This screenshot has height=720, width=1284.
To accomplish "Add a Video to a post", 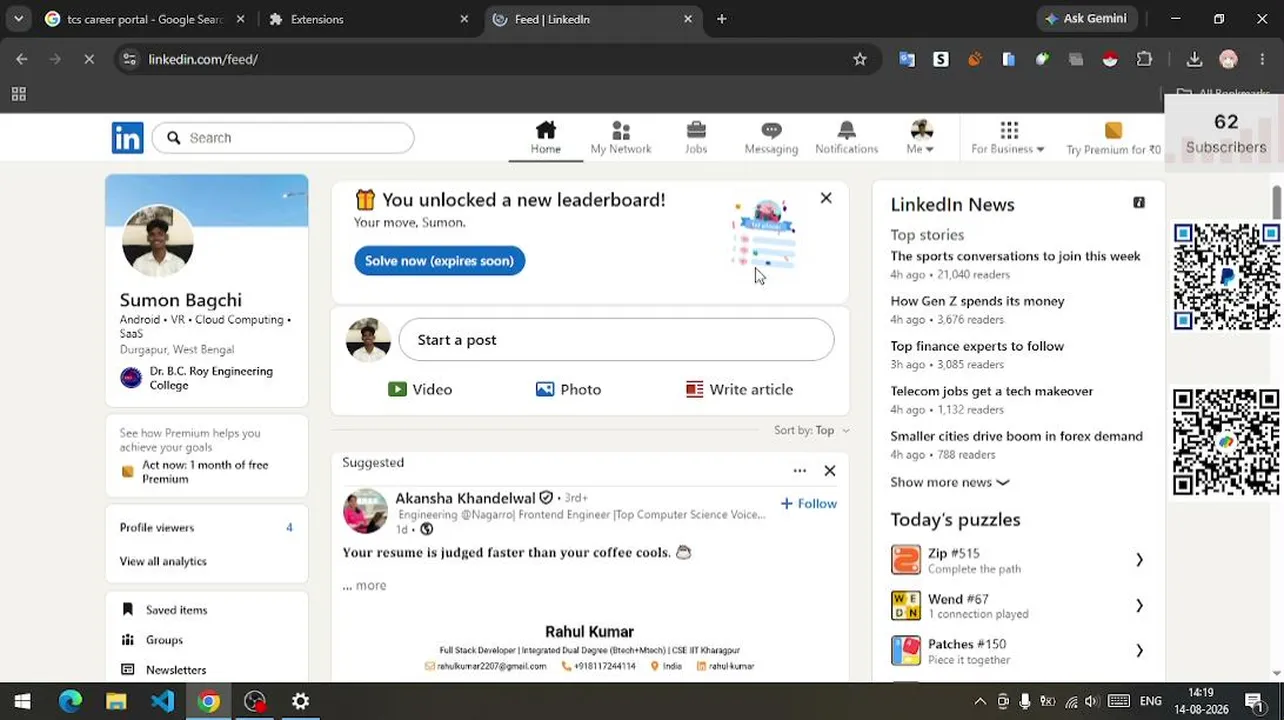I will tap(420, 389).
